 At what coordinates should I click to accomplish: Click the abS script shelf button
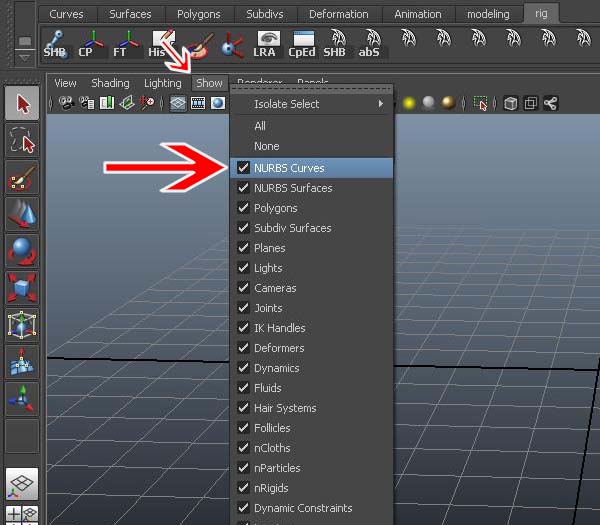[371, 45]
